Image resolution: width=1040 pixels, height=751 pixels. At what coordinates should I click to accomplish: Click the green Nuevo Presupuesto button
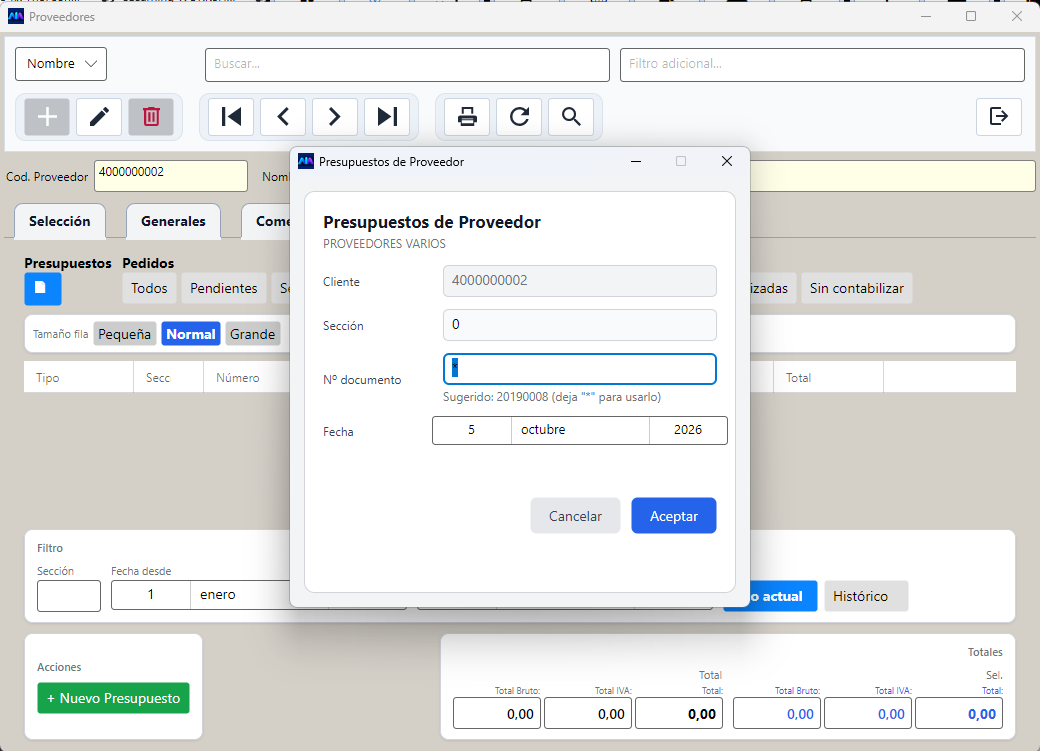(x=113, y=698)
